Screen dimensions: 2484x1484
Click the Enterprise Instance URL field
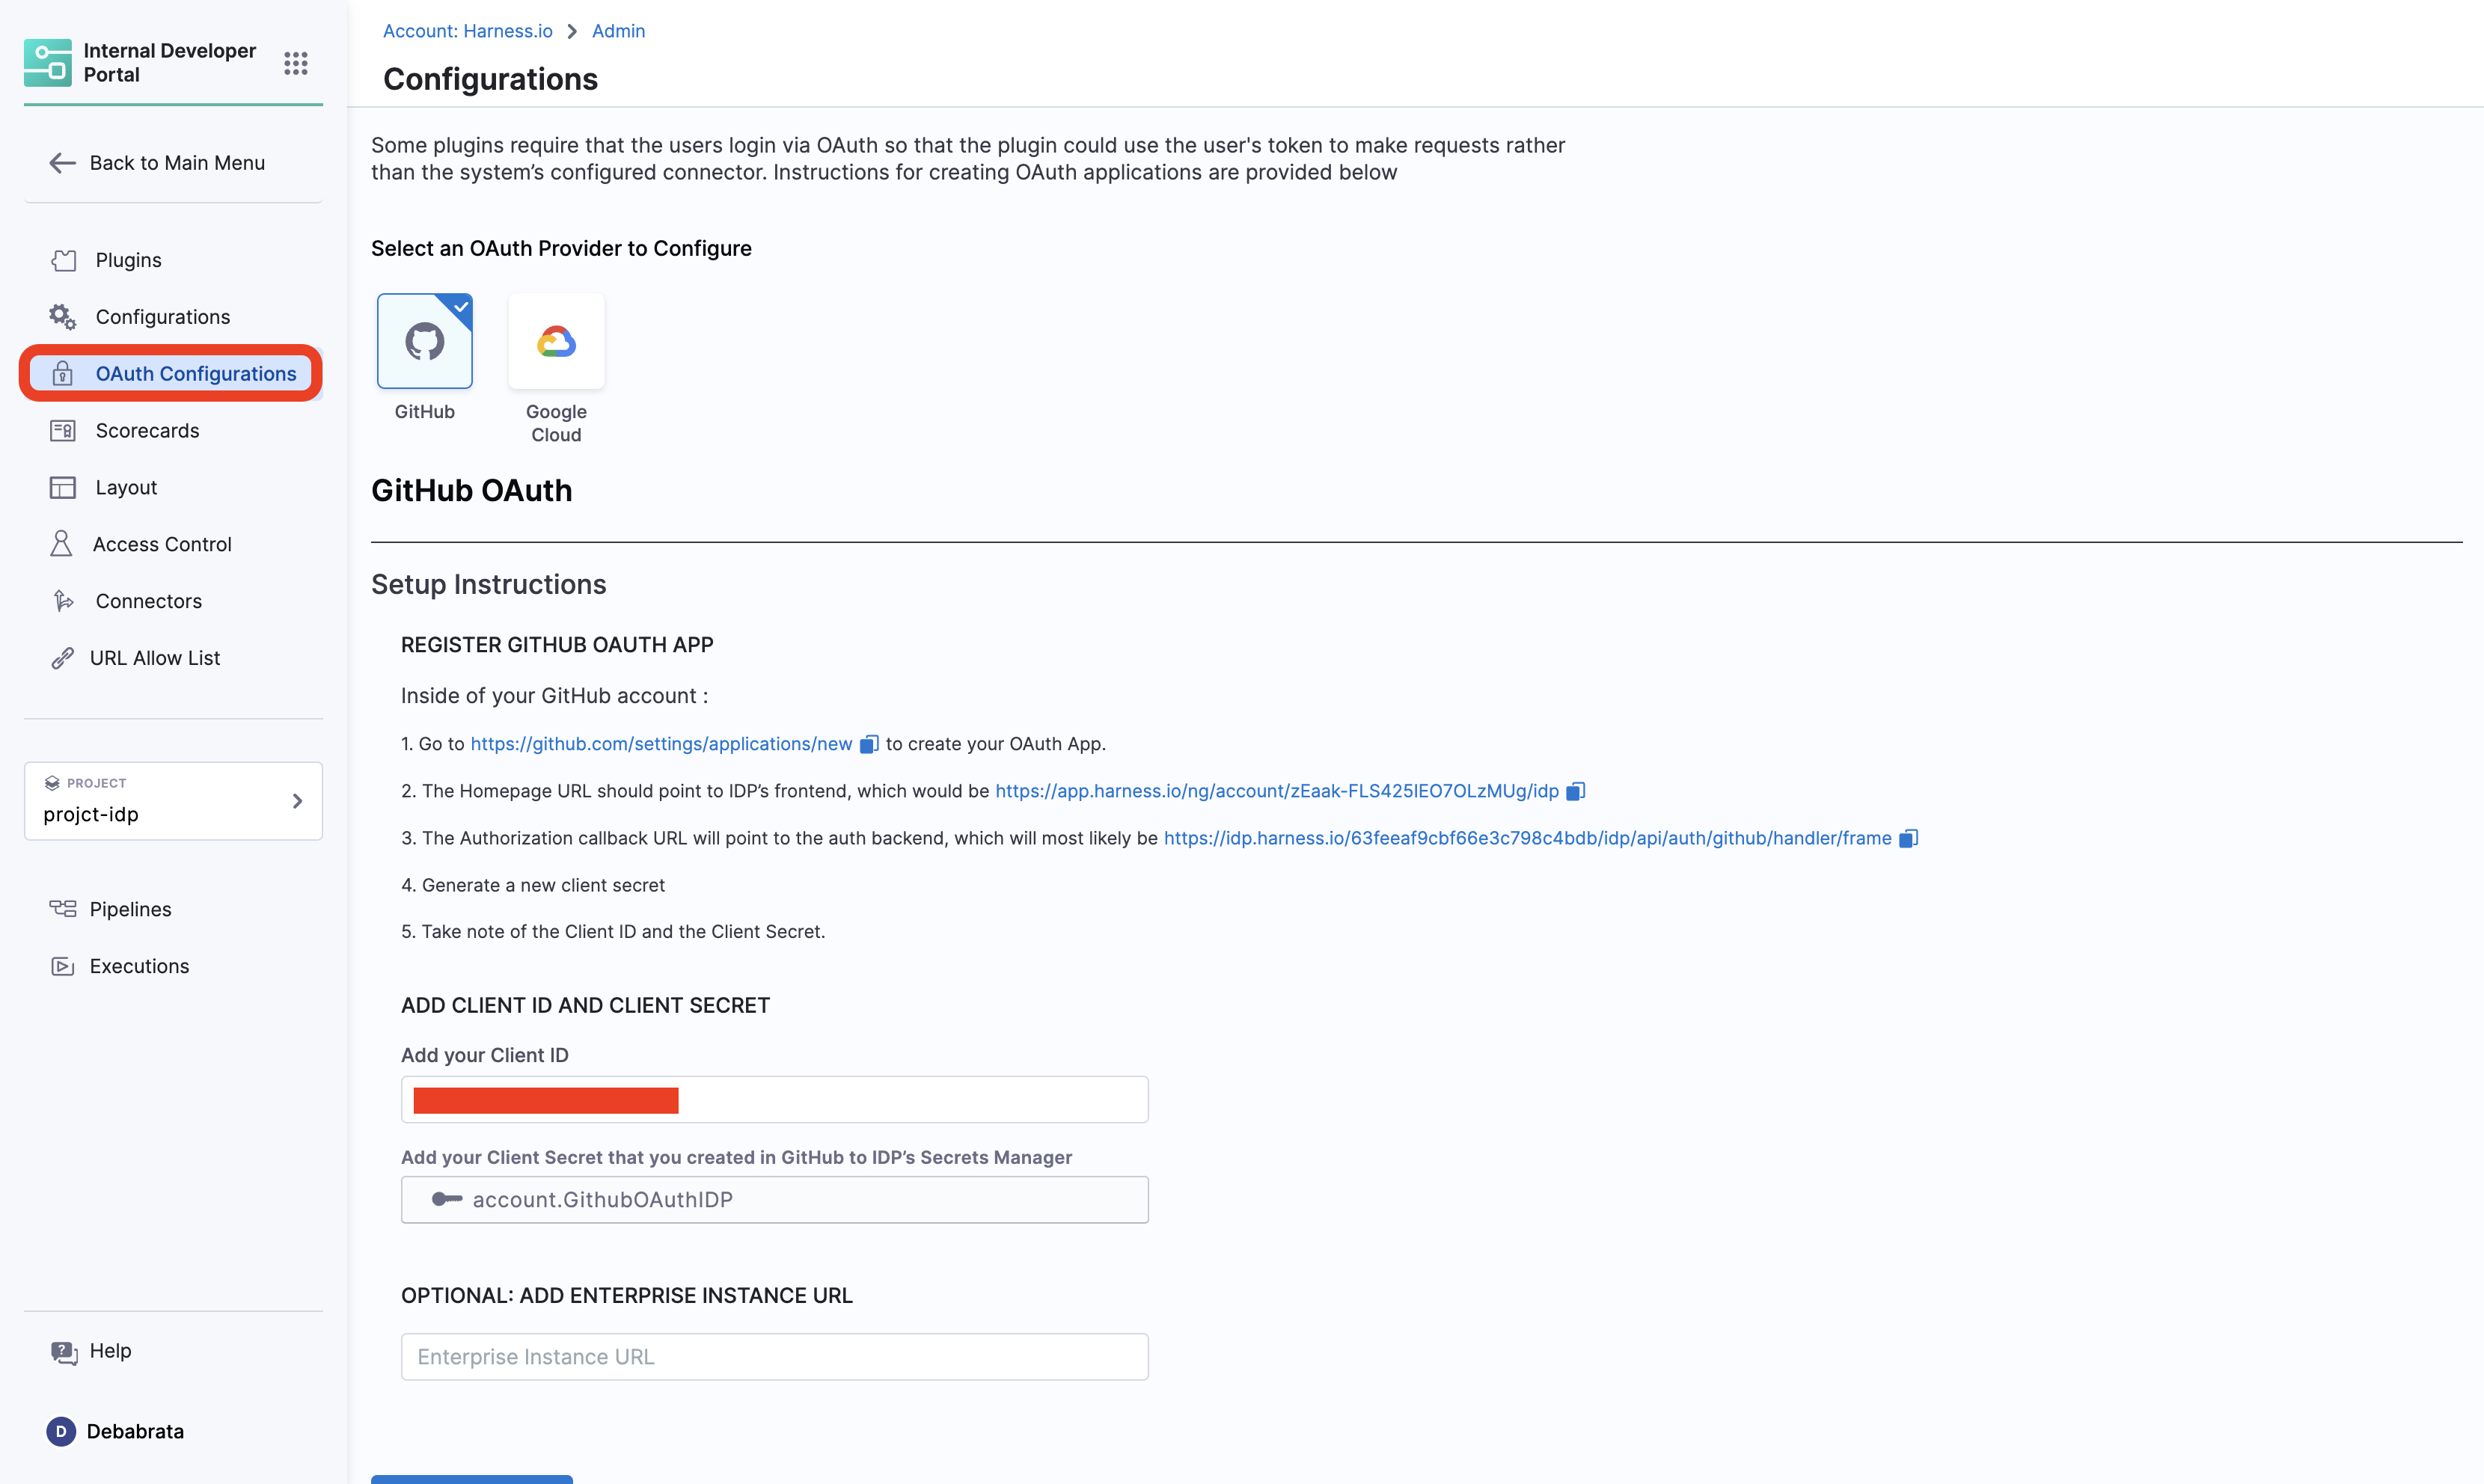(774, 1357)
